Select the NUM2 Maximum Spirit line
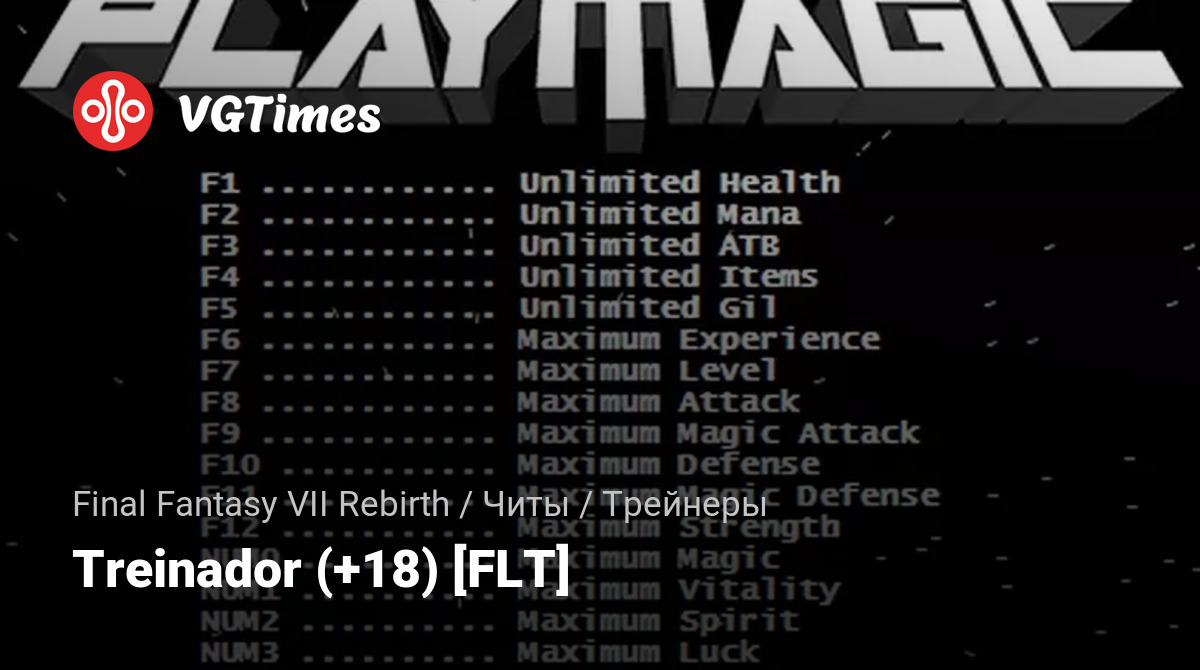1200x670 pixels. (500, 621)
